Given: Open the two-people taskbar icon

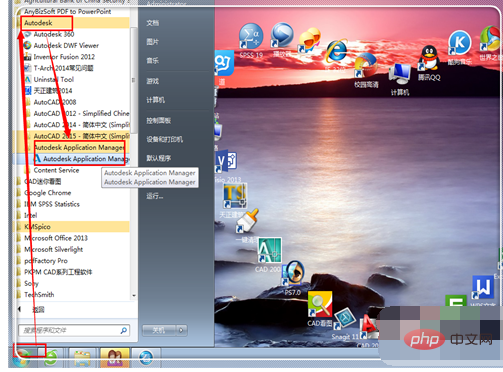Looking at the screenshot, I should coord(114,358).
